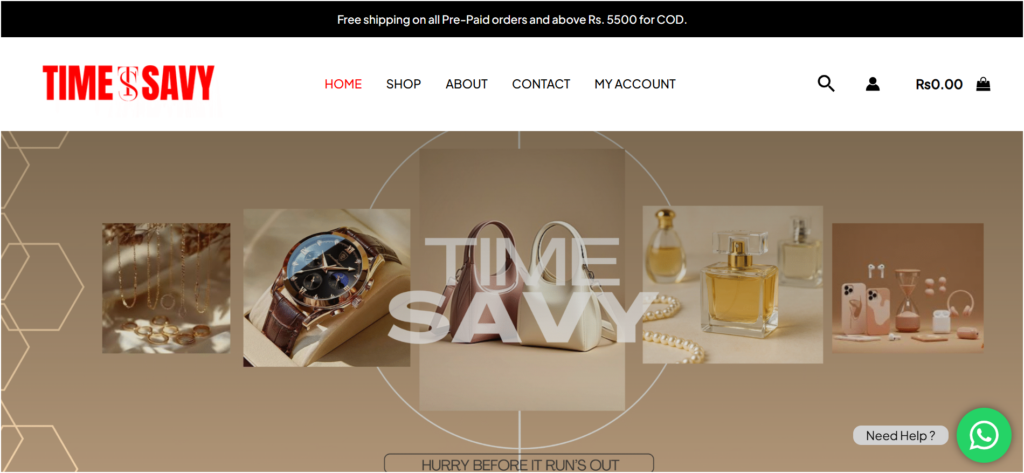The width and height of the screenshot is (1024, 473).
Task: Select the gold jewelry chains image
Action: 166,288
